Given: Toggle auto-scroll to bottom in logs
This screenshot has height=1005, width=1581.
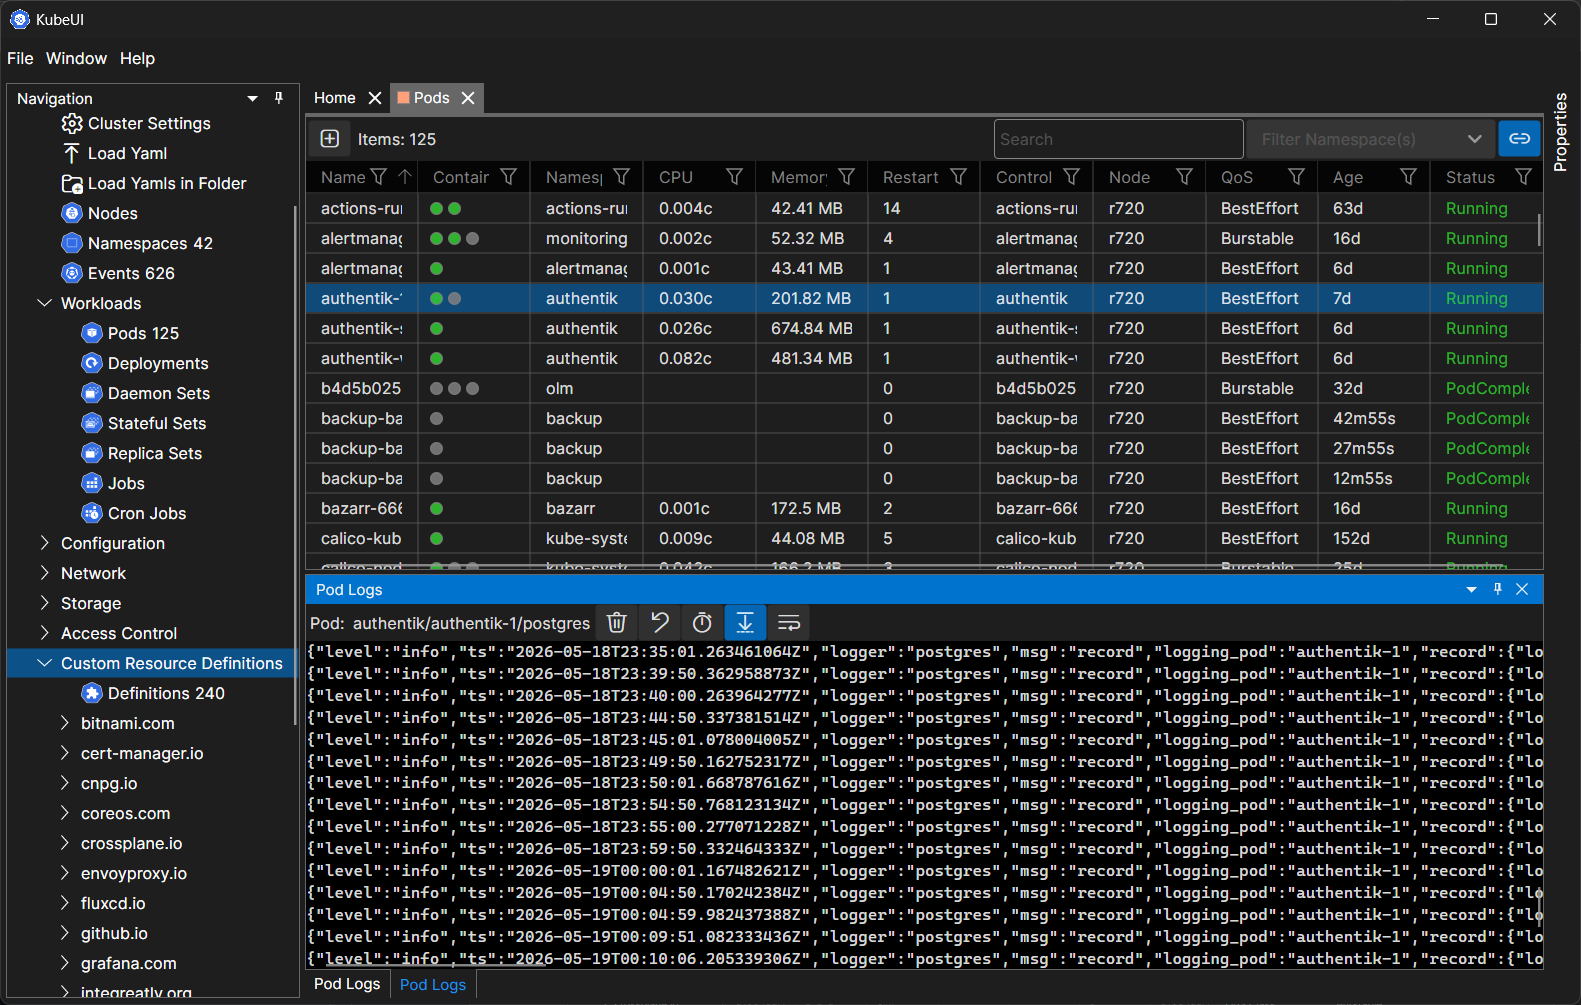Looking at the screenshot, I should coord(745,623).
